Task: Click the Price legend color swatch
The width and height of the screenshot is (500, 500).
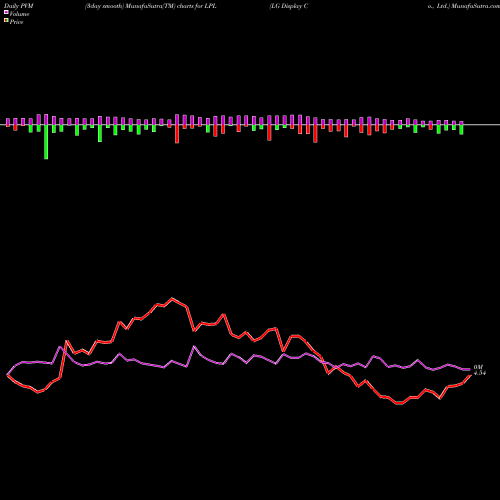Action: [6, 20]
